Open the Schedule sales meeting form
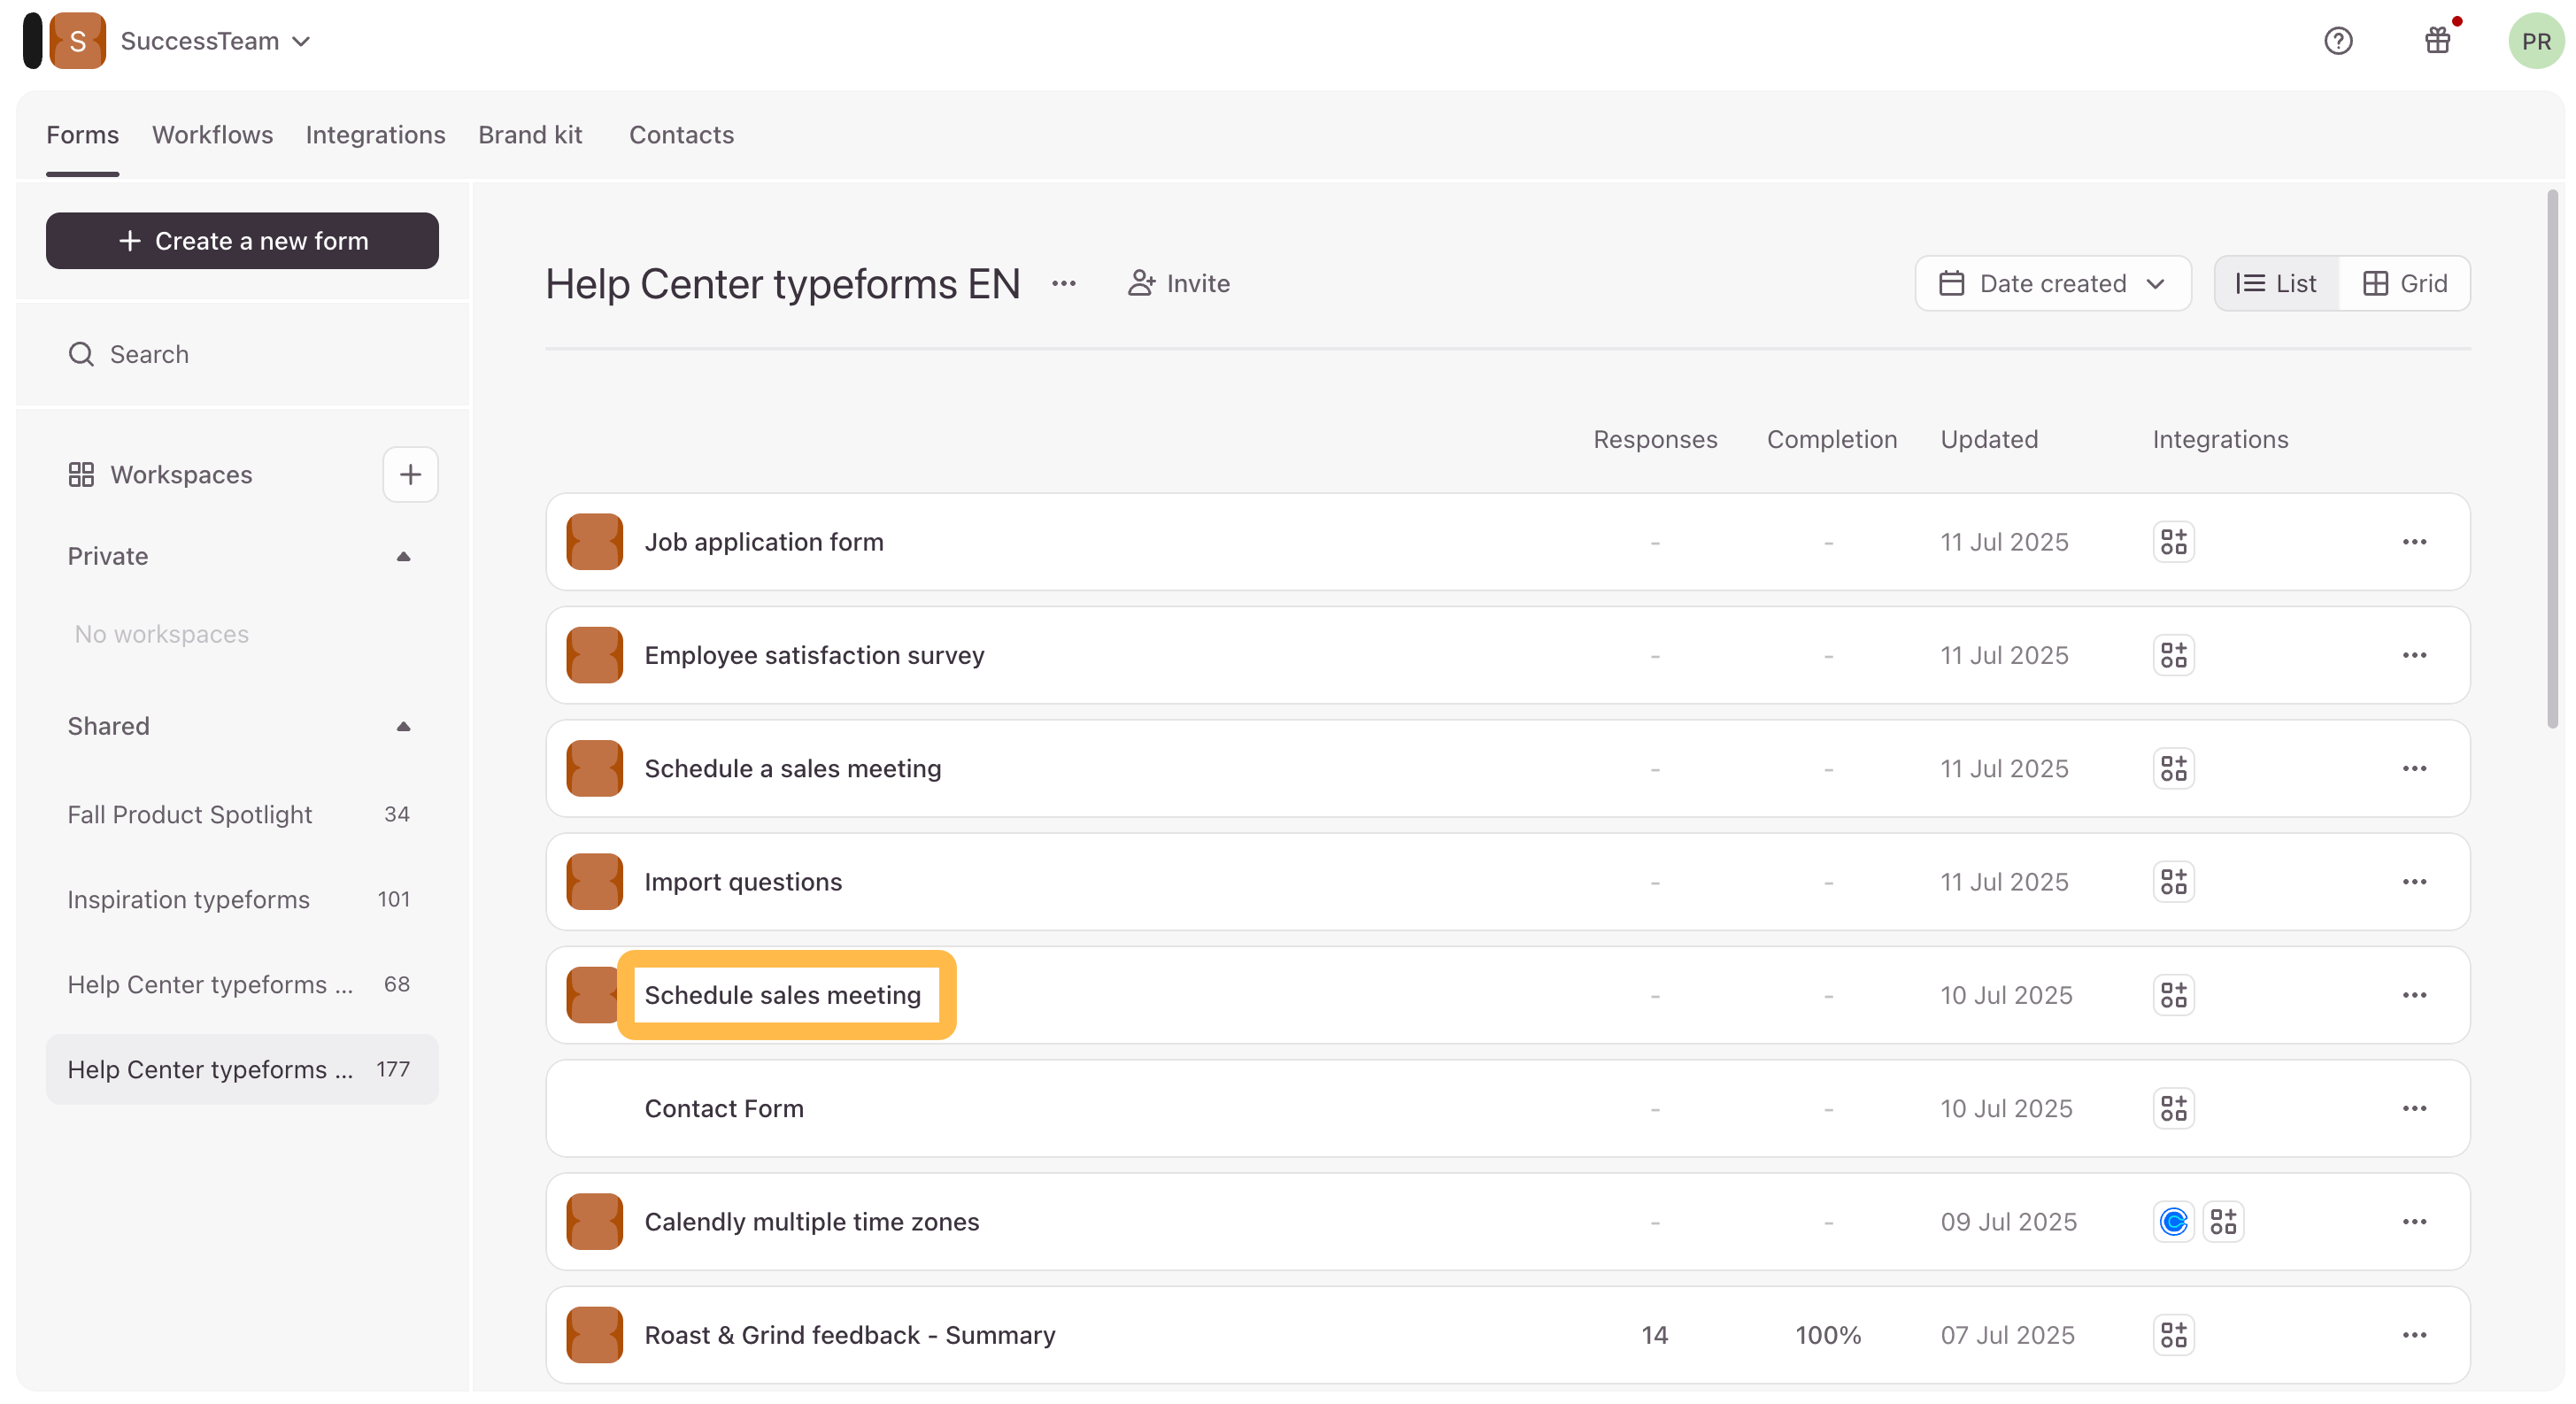2576x1404 pixels. tap(784, 995)
